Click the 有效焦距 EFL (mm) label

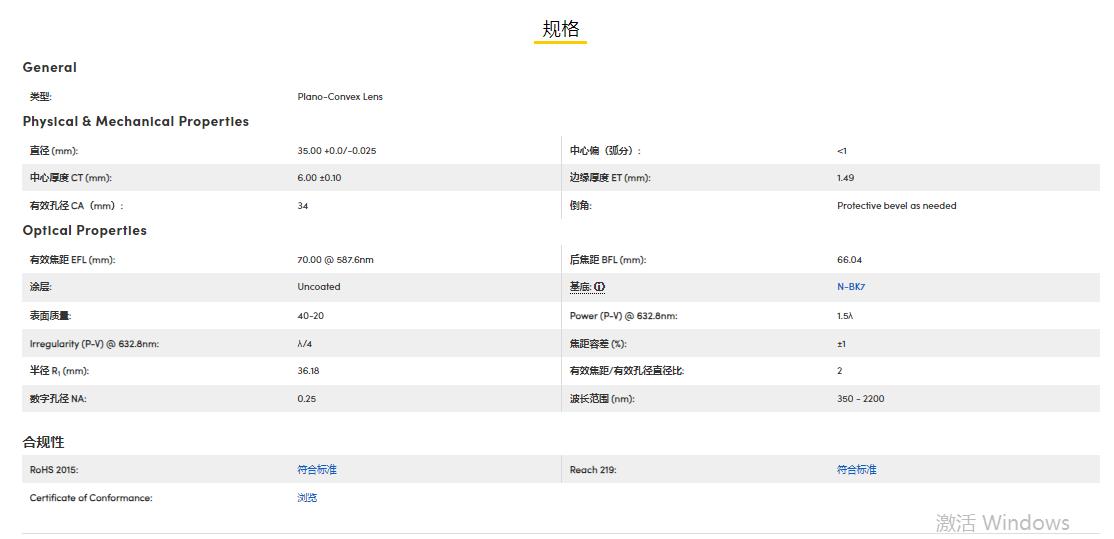tap(72, 260)
